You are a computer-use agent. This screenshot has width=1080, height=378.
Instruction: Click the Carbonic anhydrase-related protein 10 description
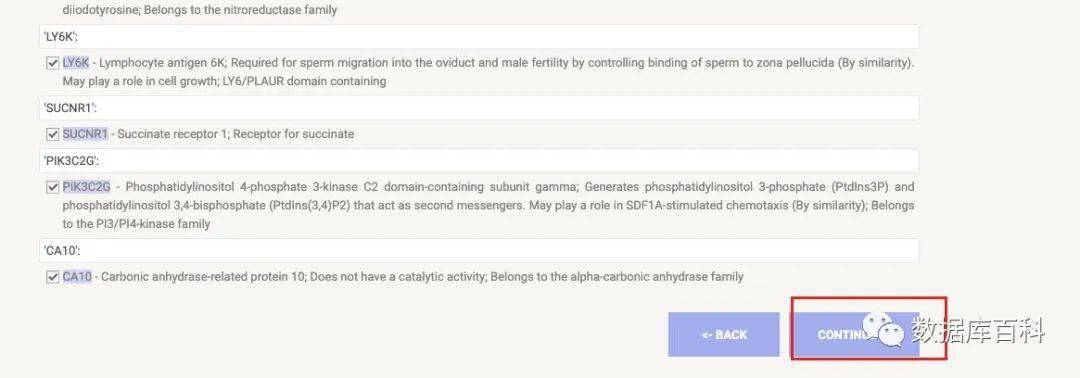(419, 277)
